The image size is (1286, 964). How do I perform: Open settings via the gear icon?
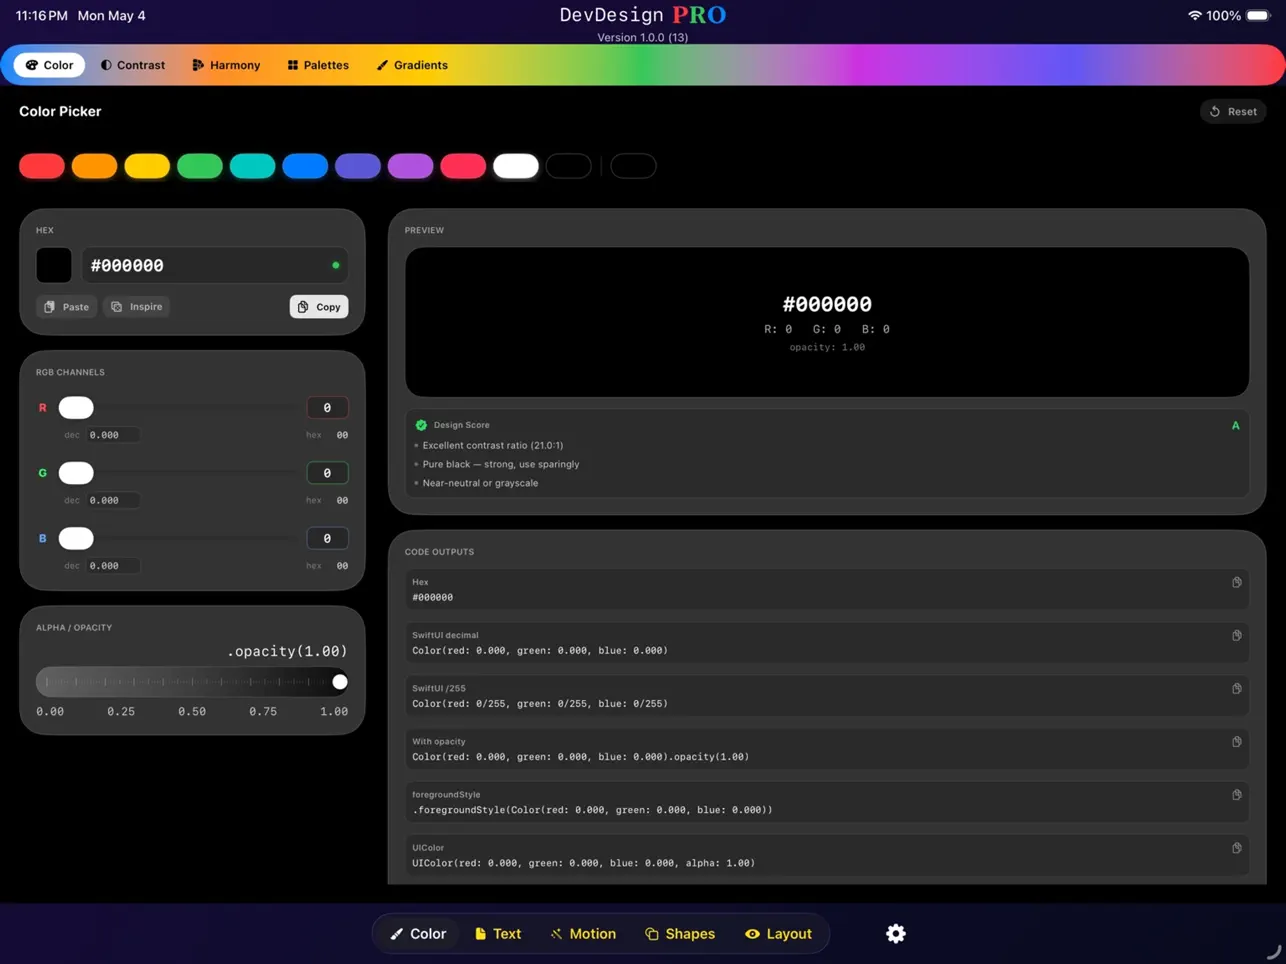point(896,933)
